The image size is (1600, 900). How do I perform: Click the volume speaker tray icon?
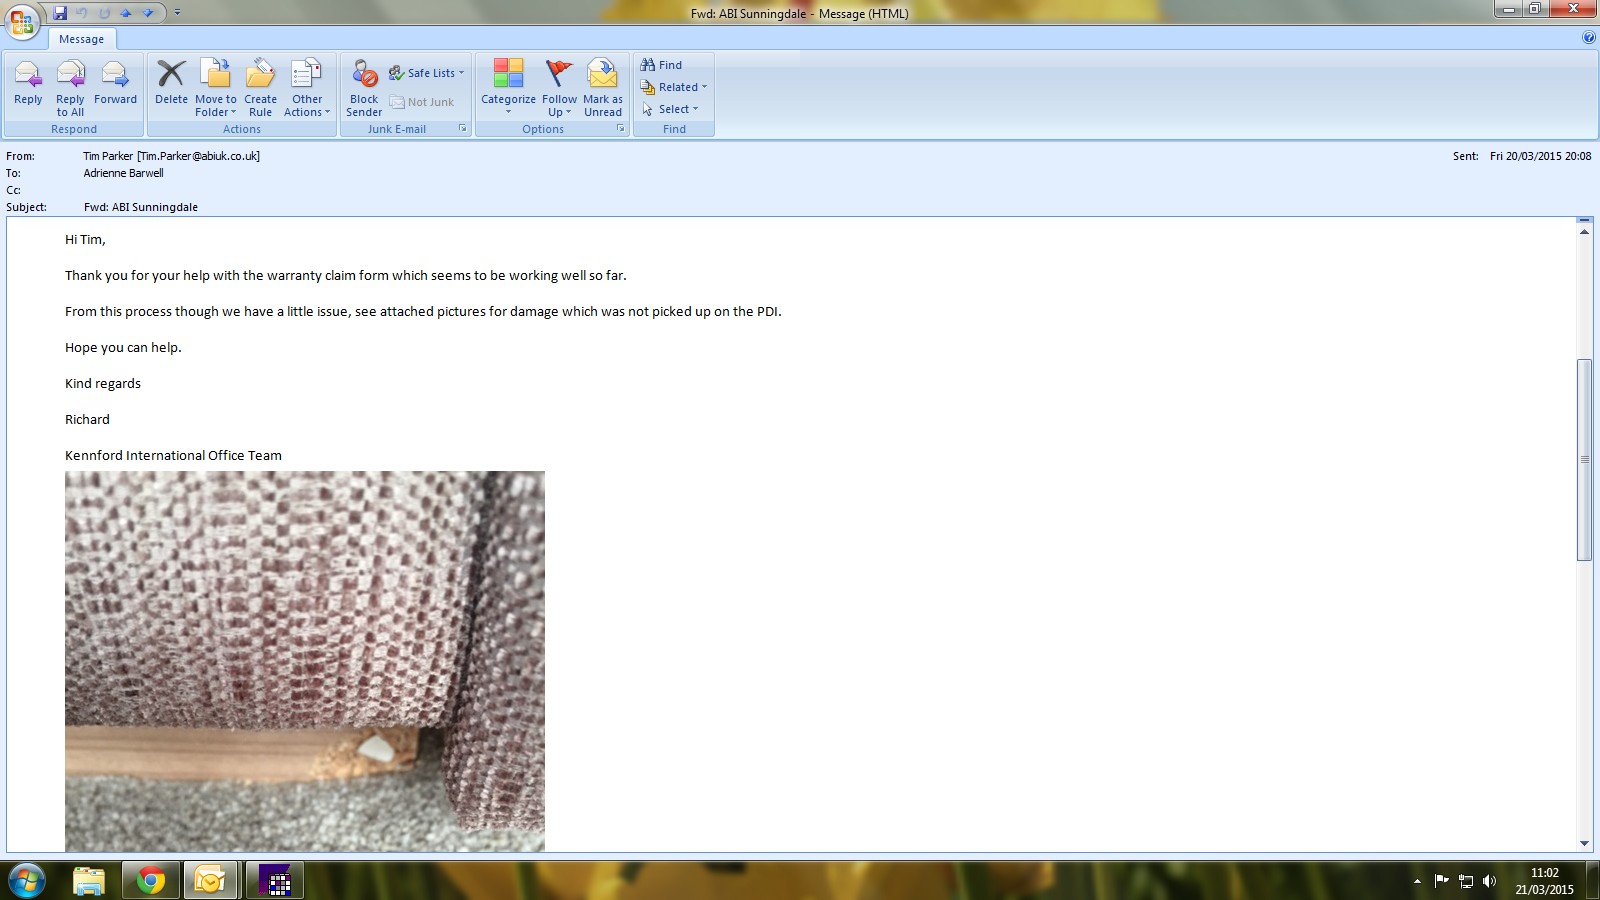1490,881
